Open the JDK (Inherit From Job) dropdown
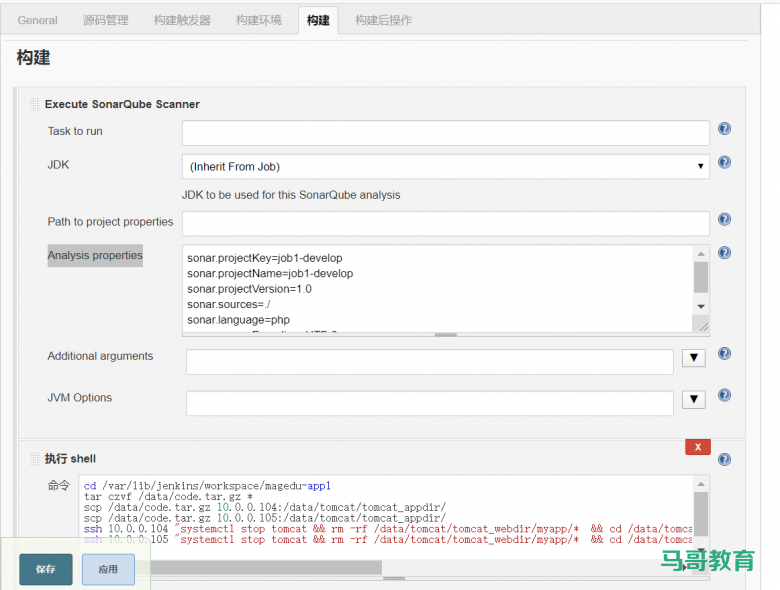Image resolution: width=780 pixels, height=590 pixels. click(445, 167)
